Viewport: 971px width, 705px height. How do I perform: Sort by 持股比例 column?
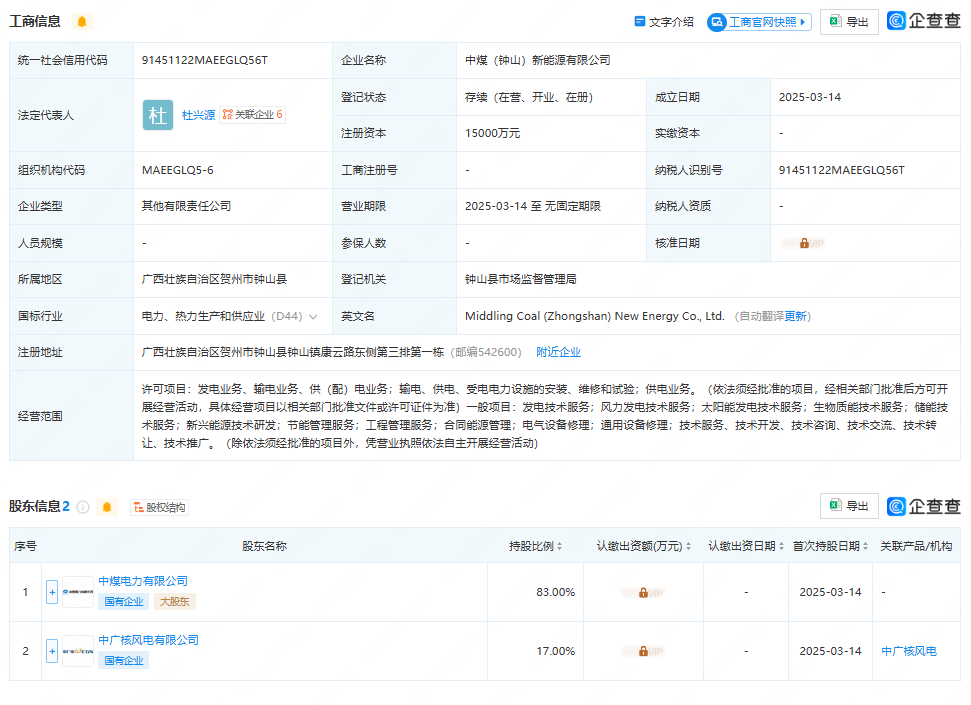pyautogui.click(x=536, y=546)
